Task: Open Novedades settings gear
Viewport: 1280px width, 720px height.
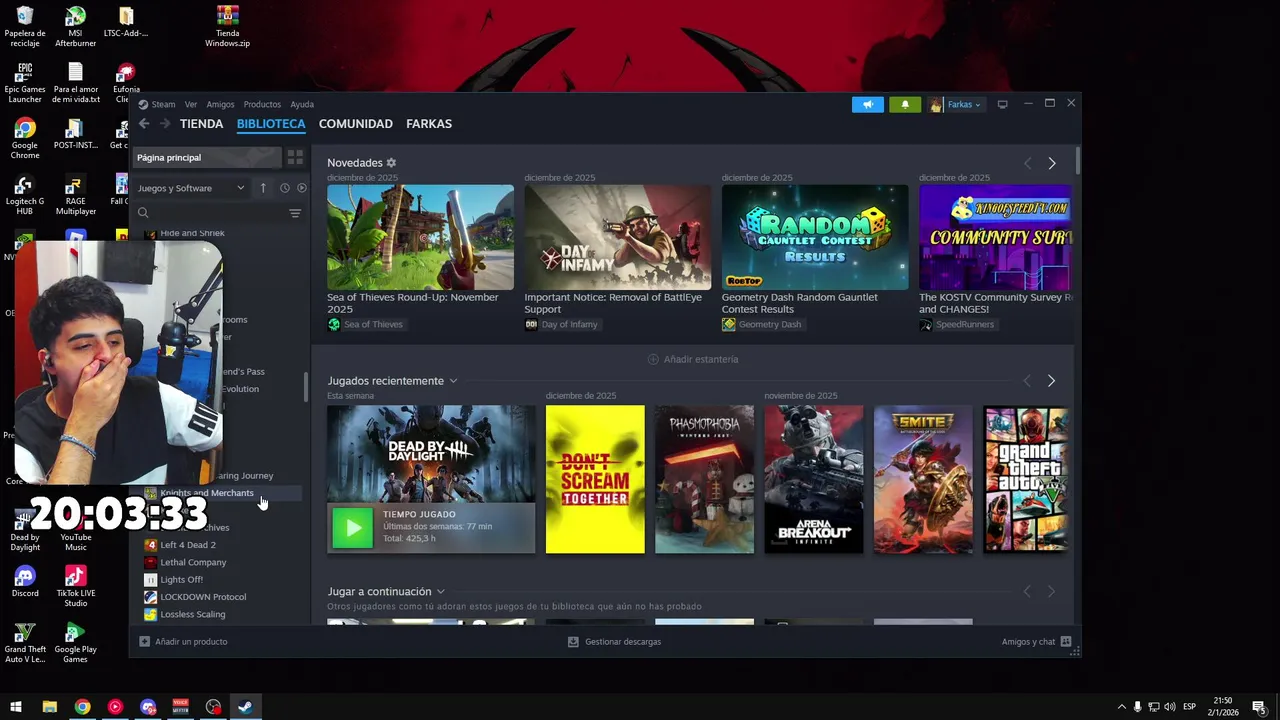Action: [391, 163]
